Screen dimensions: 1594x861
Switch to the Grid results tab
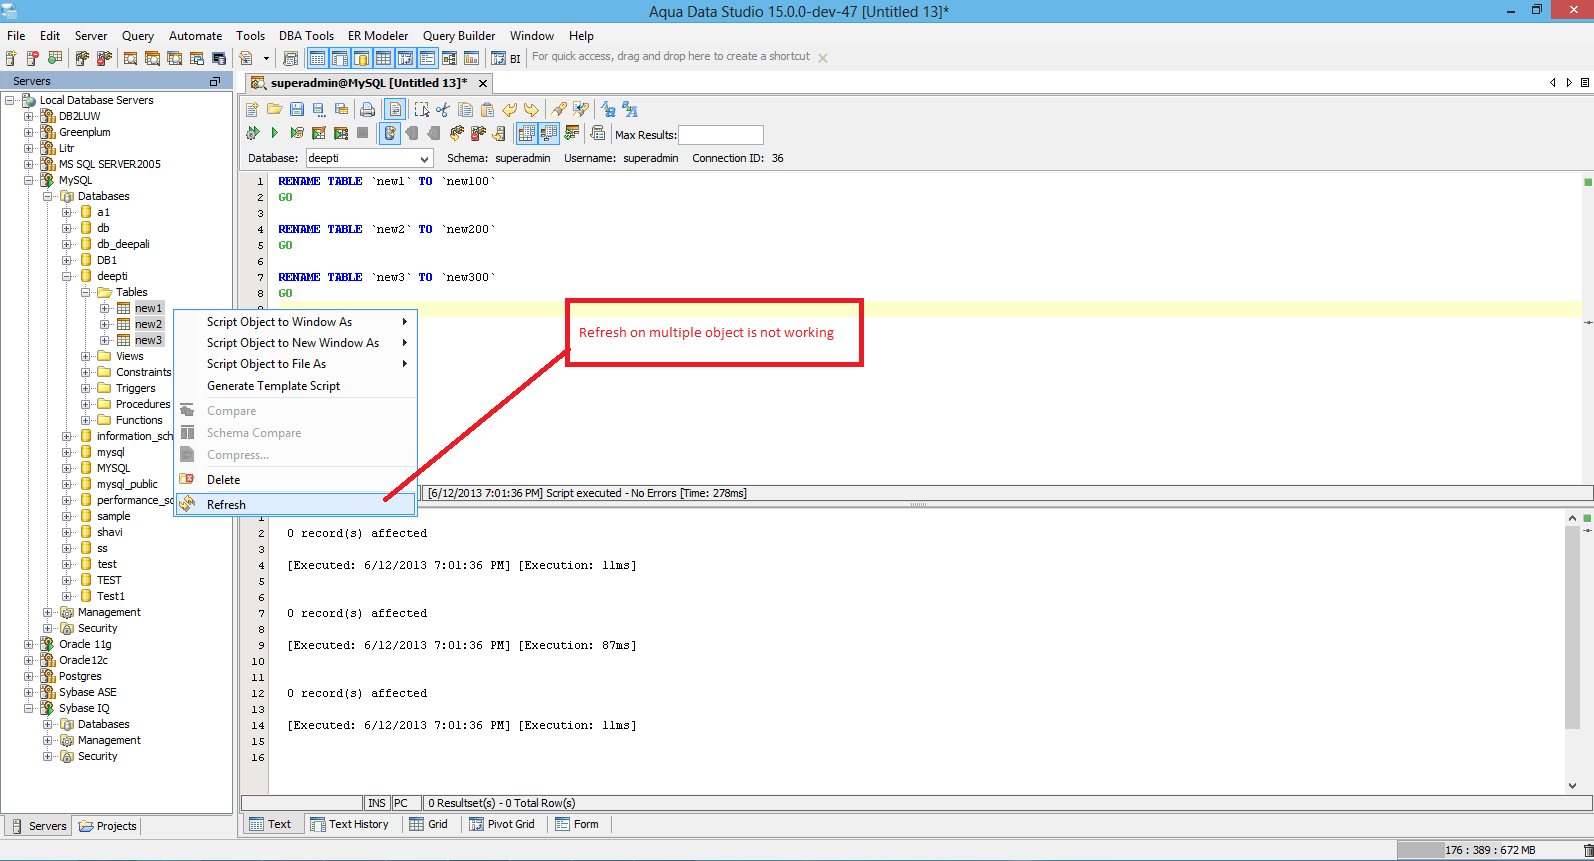pos(428,824)
